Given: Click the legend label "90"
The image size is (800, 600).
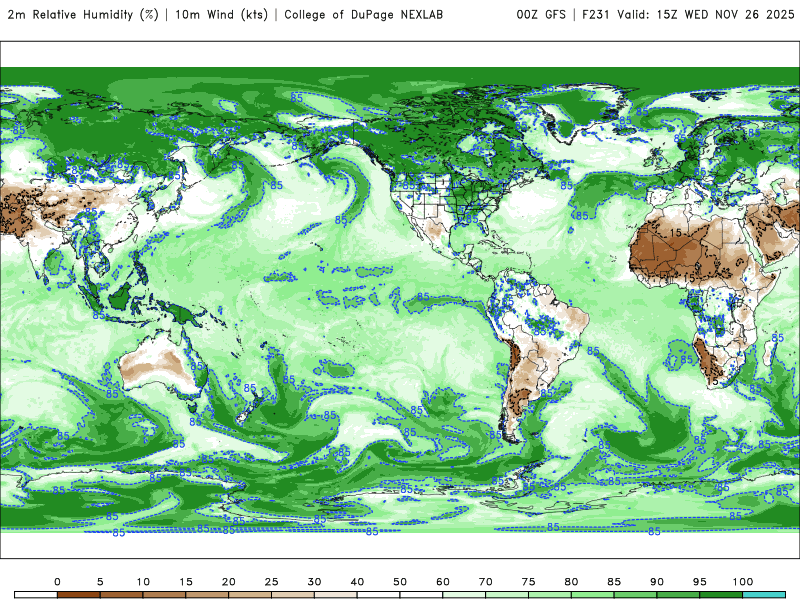Looking at the screenshot, I should (657, 582).
